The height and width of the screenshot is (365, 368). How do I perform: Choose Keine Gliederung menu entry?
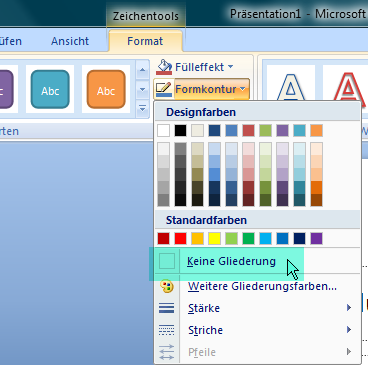pyautogui.click(x=258, y=261)
